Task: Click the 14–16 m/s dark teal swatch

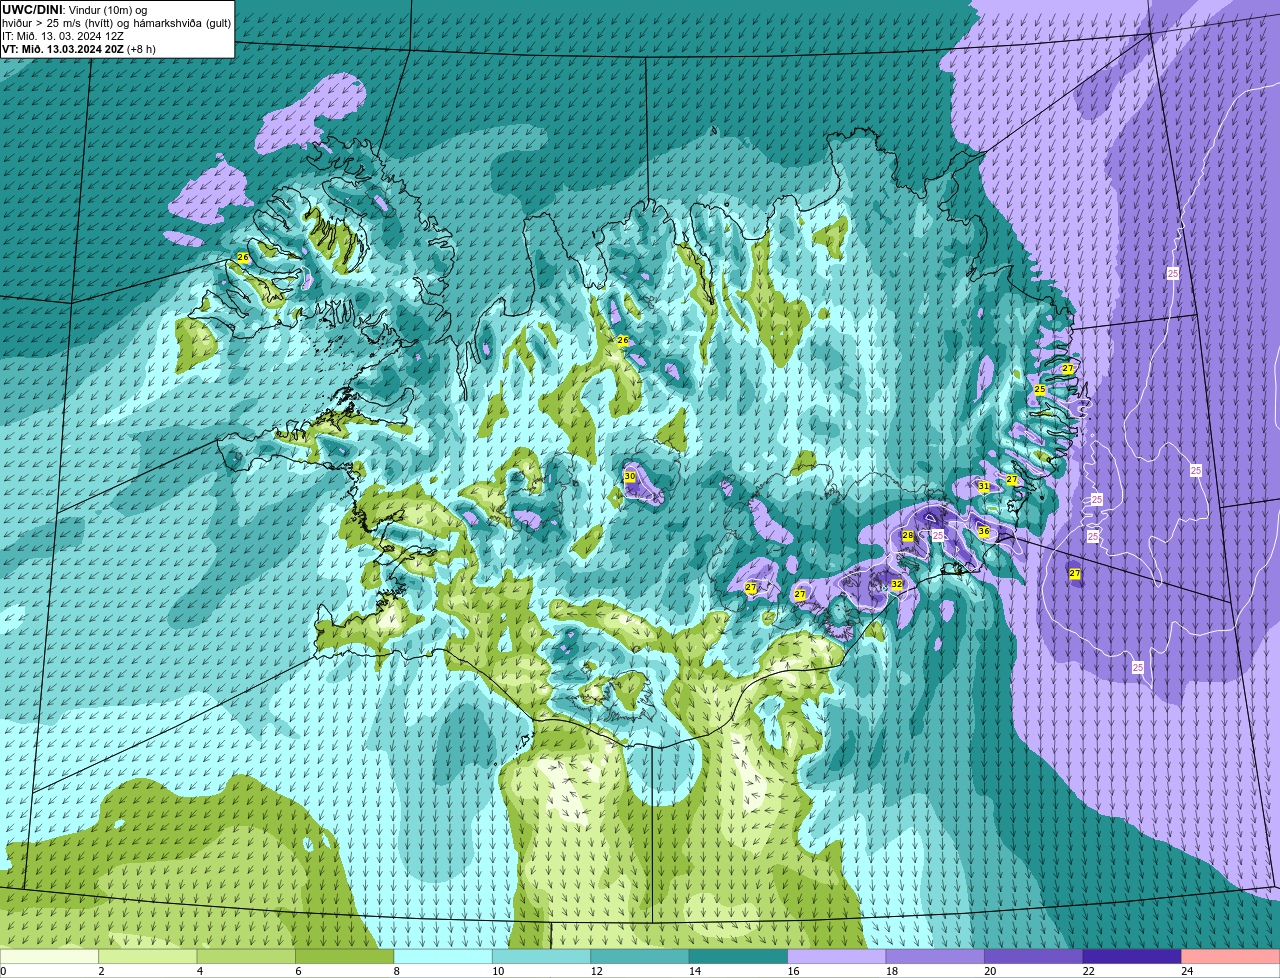Action: [738, 957]
